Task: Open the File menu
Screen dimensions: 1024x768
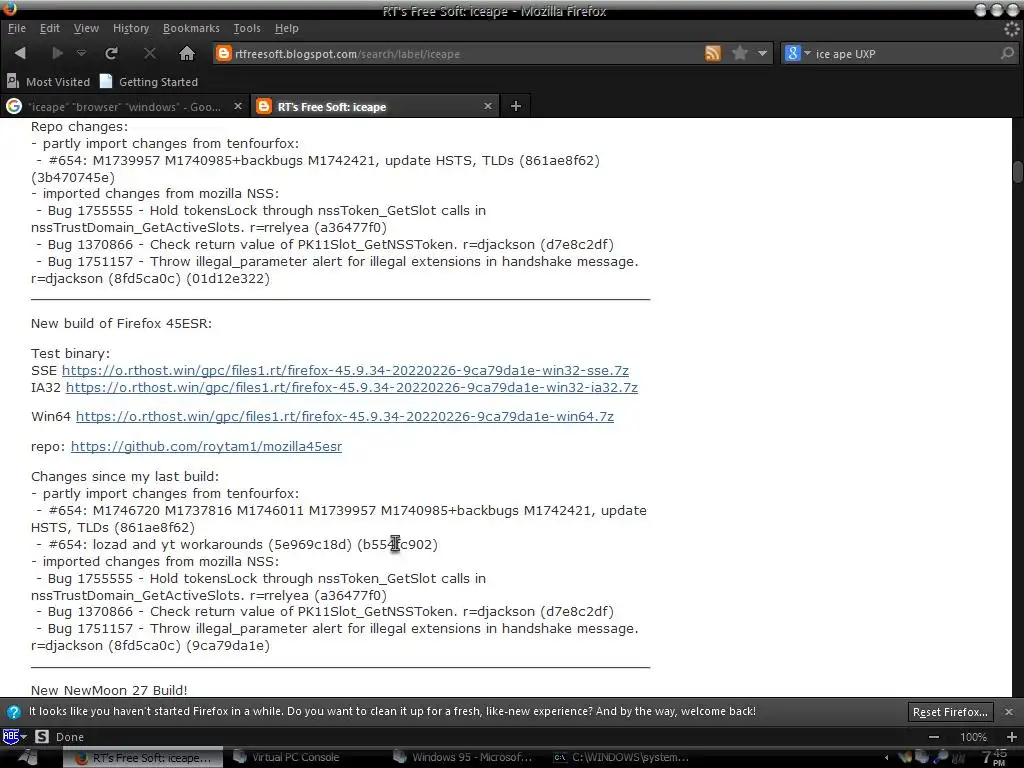Action: pyautogui.click(x=16, y=28)
